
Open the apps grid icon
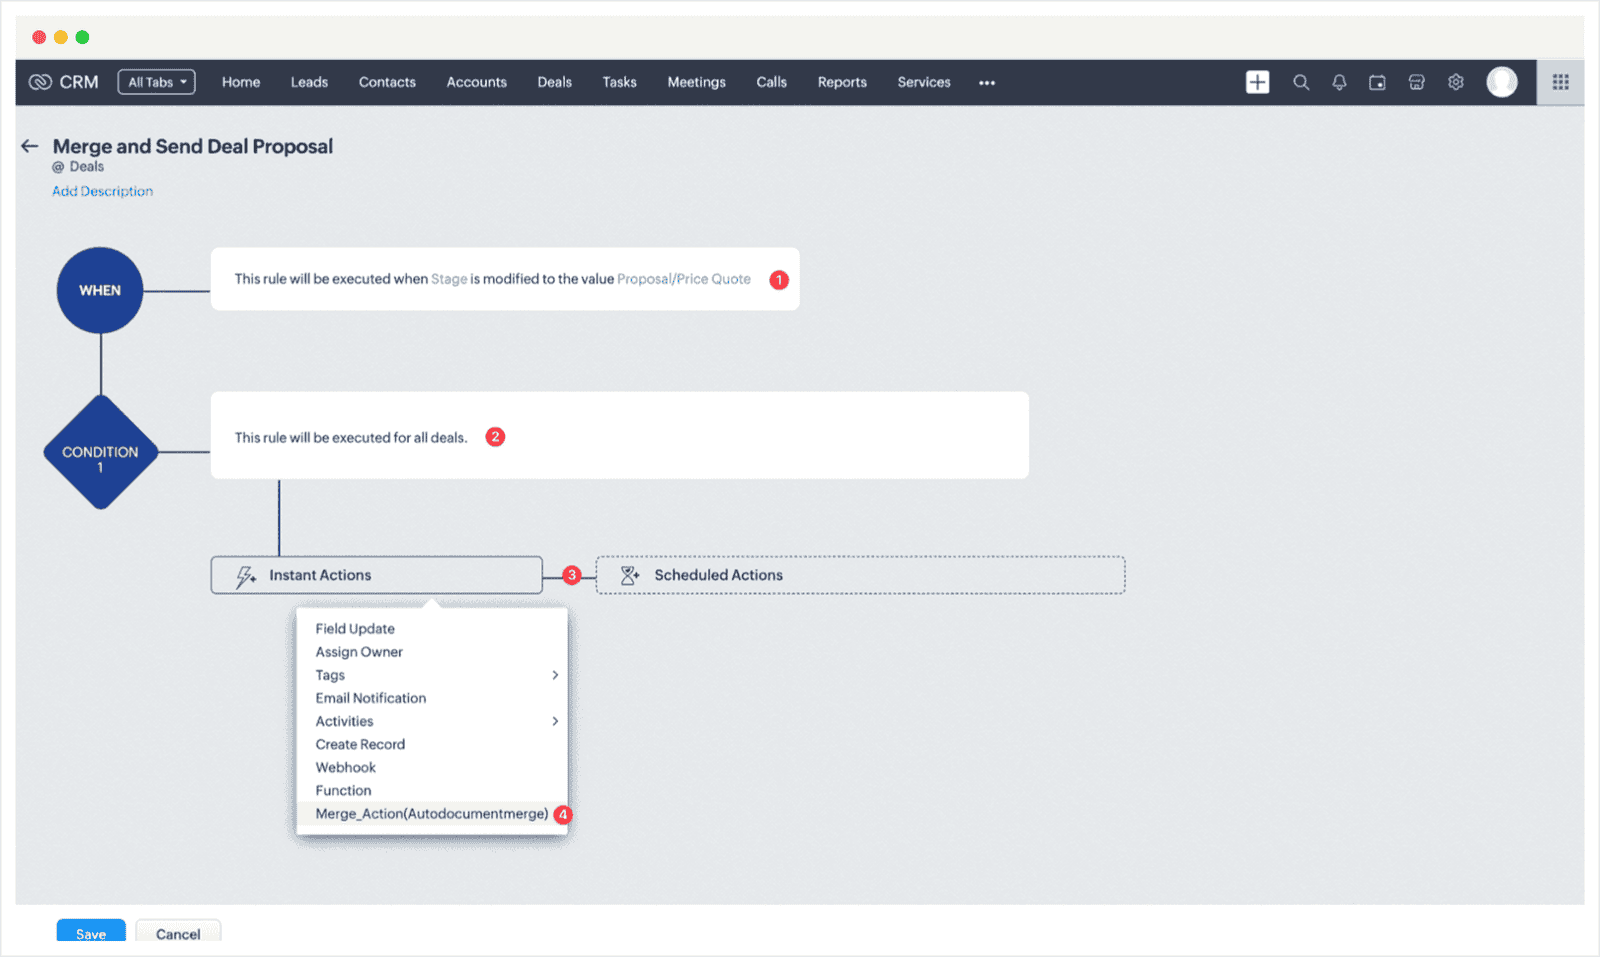pyautogui.click(x=1560, y=82)
